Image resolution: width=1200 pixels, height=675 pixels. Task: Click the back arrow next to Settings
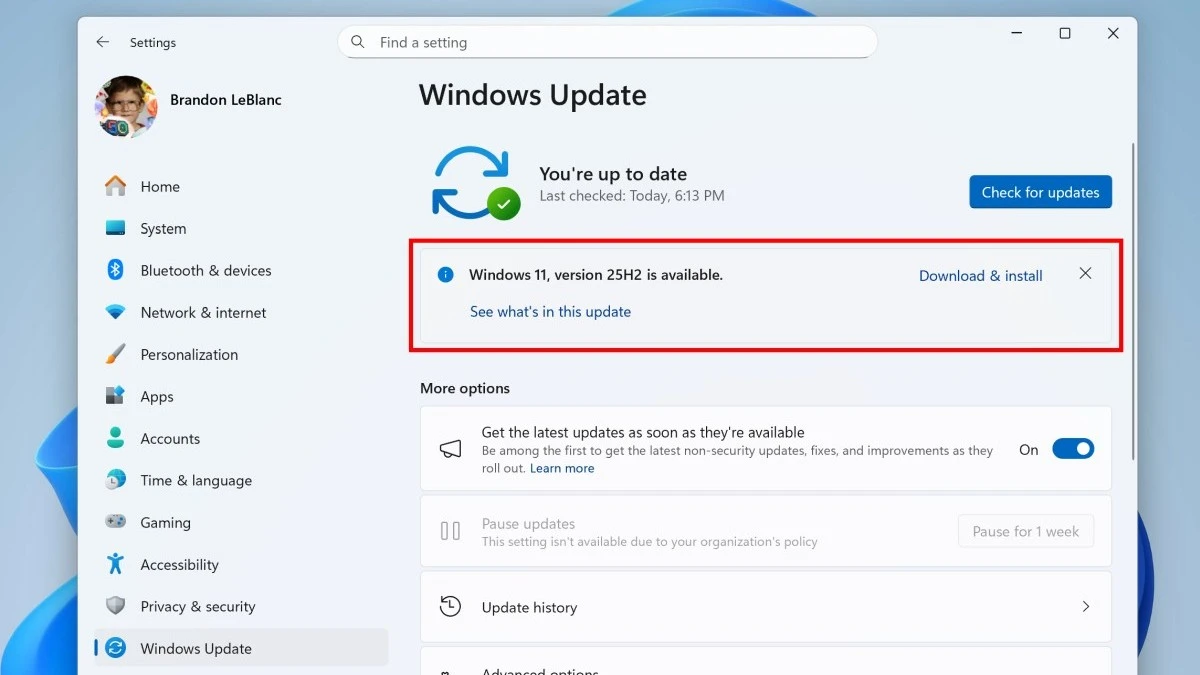point(101,42)
